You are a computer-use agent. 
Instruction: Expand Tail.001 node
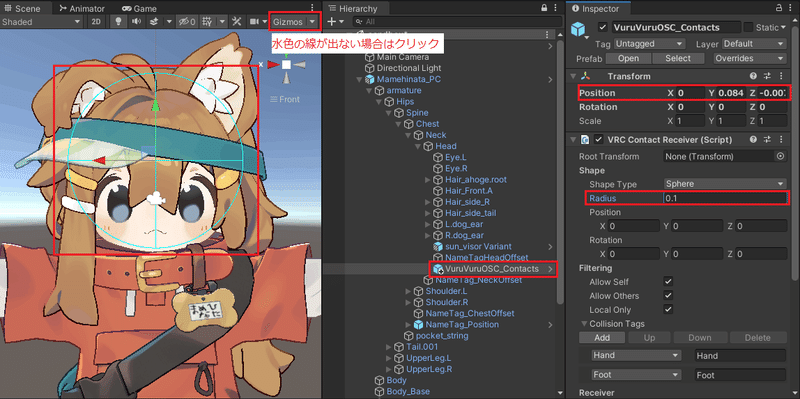click(x=389, y=347)
